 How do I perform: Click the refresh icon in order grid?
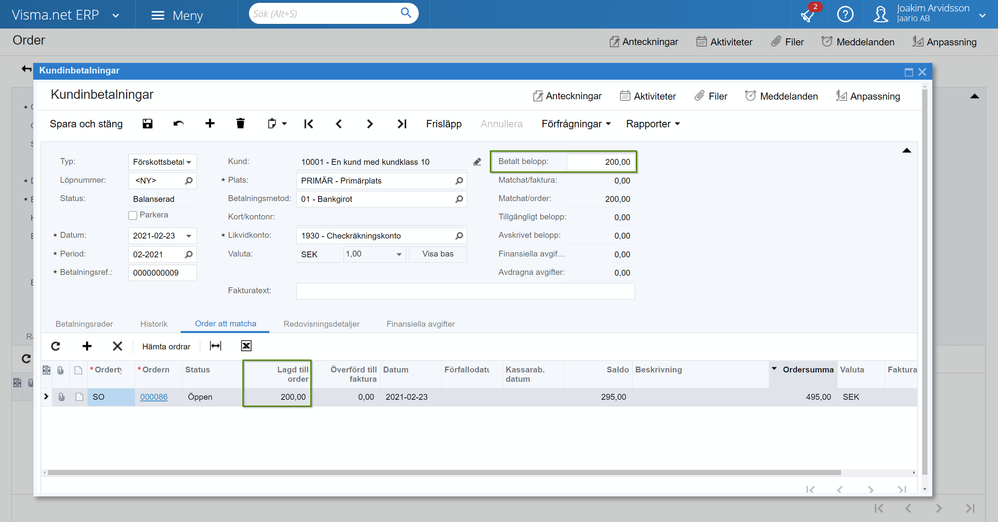pos(56,346)
